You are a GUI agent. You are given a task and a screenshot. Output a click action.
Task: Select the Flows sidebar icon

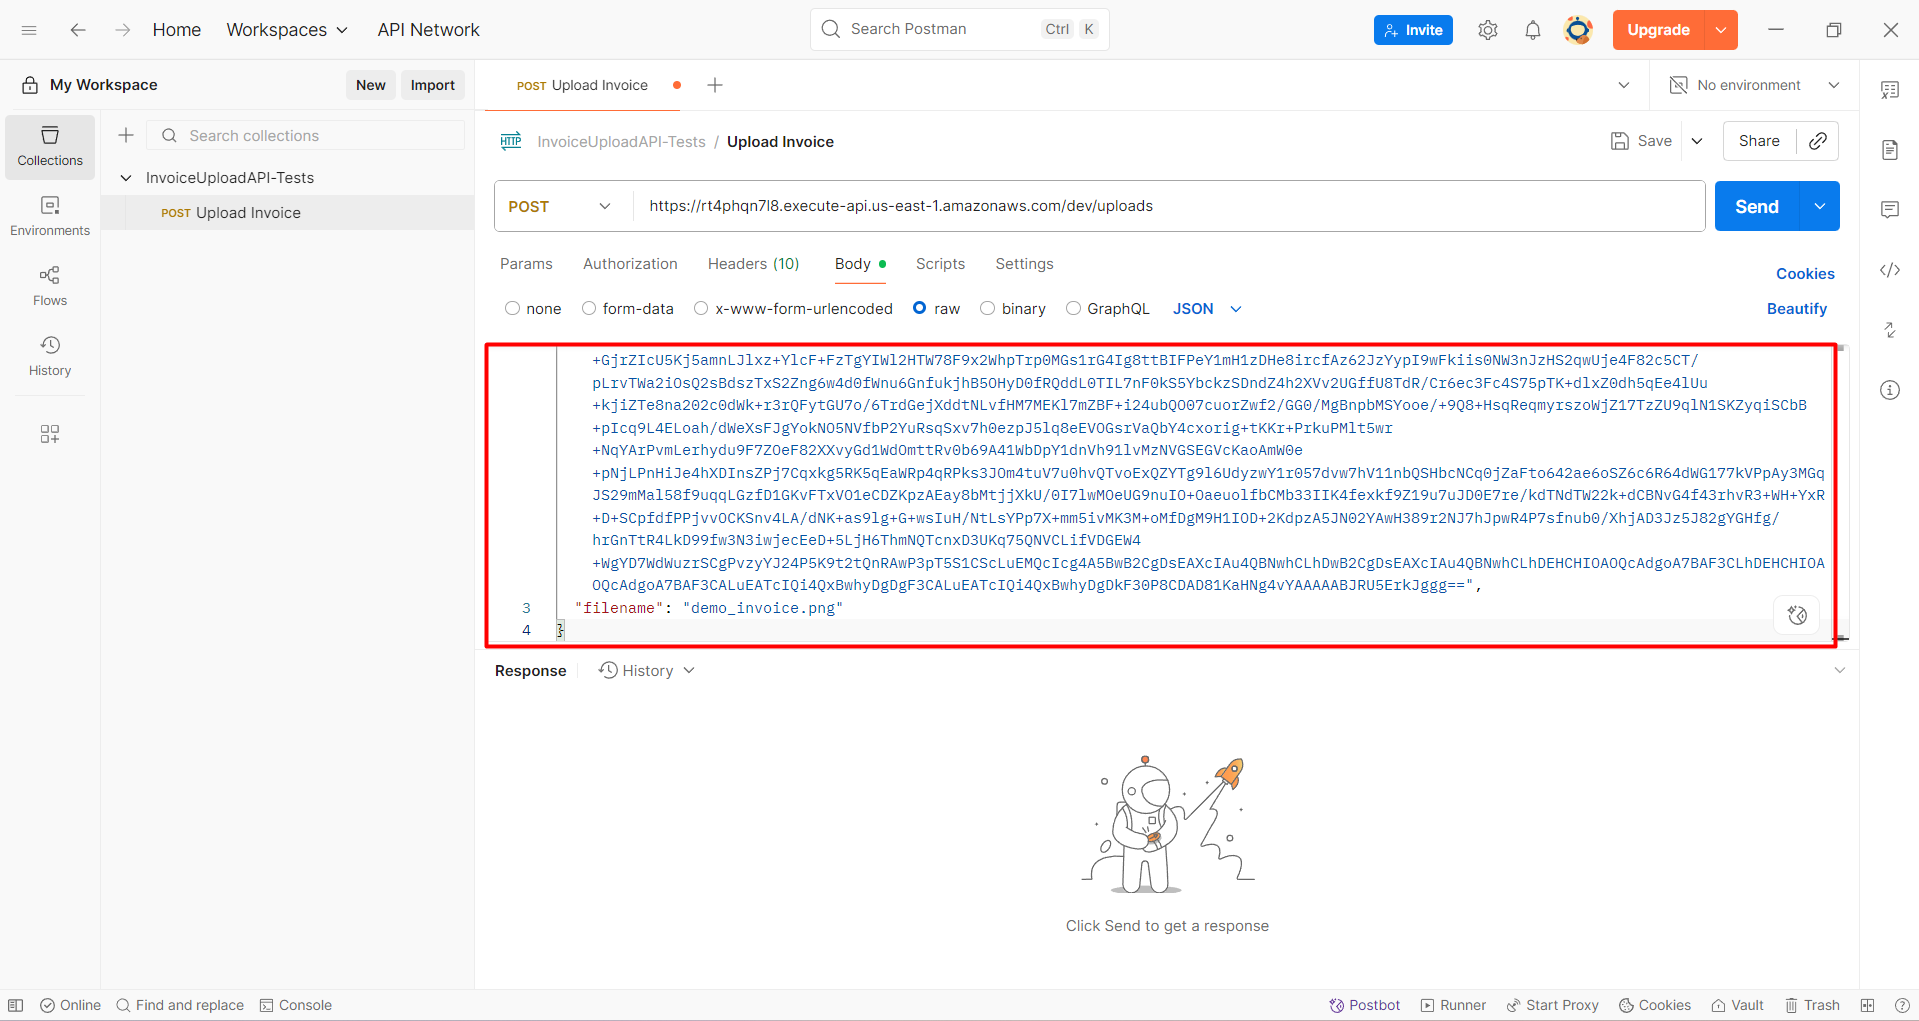click(49, 284)
